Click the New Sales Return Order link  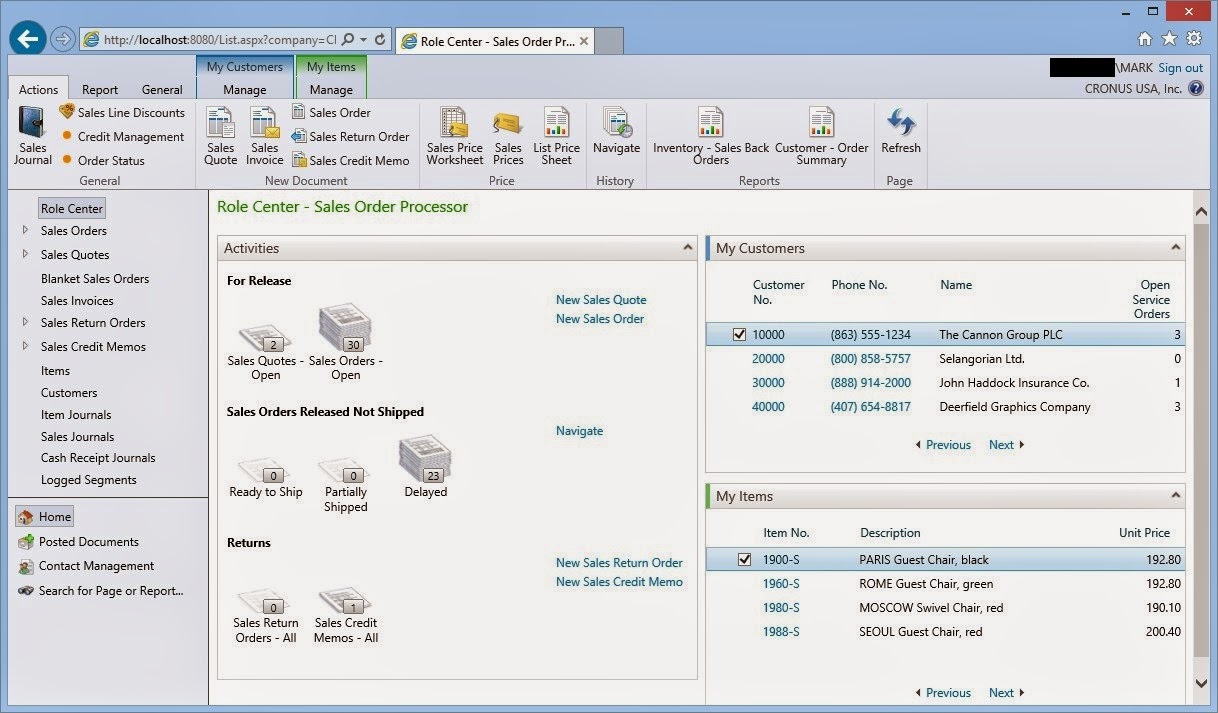(619, 562)
